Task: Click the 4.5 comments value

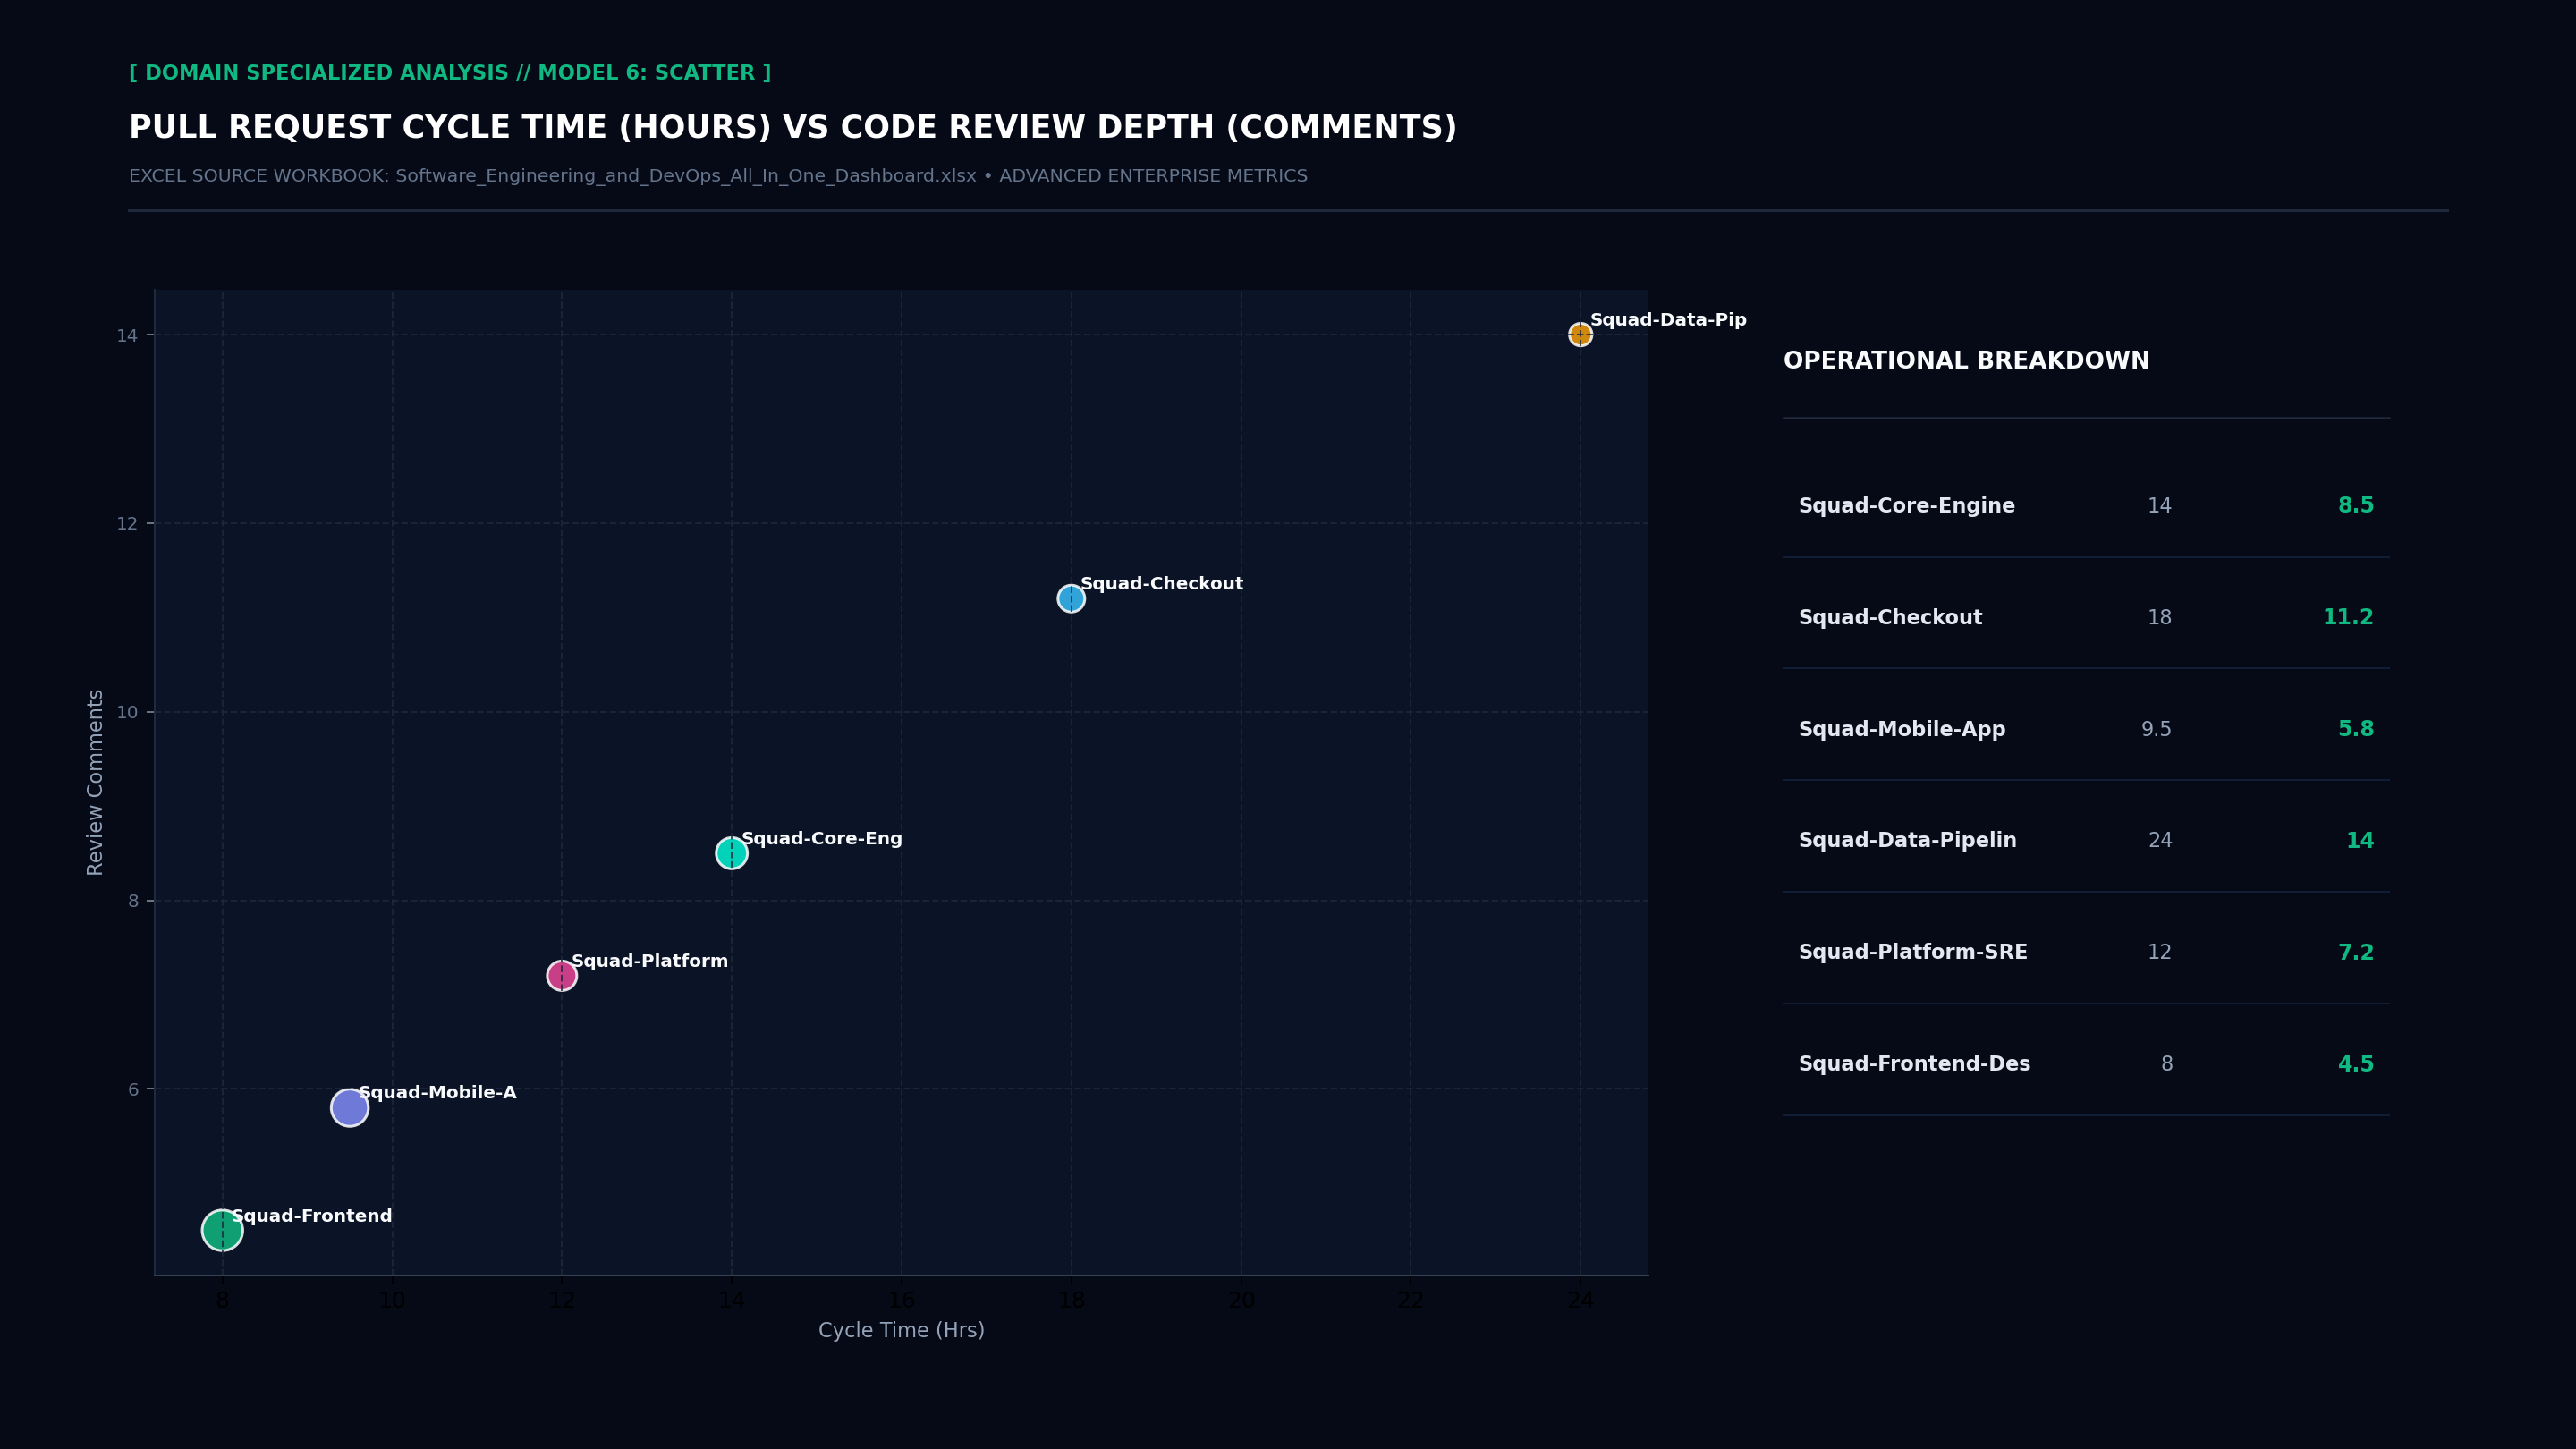Action: click(x=2356, y=1065)
